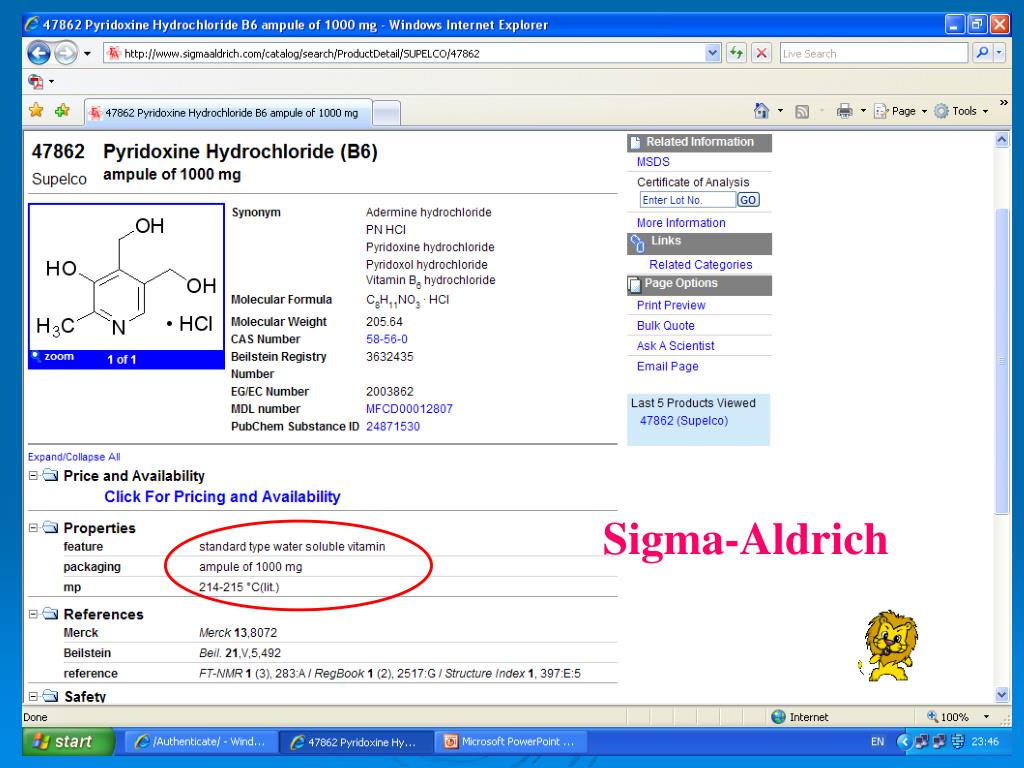Zoom the pyridoxine structure image
The image size is (1024, 768).
point(54,357)
